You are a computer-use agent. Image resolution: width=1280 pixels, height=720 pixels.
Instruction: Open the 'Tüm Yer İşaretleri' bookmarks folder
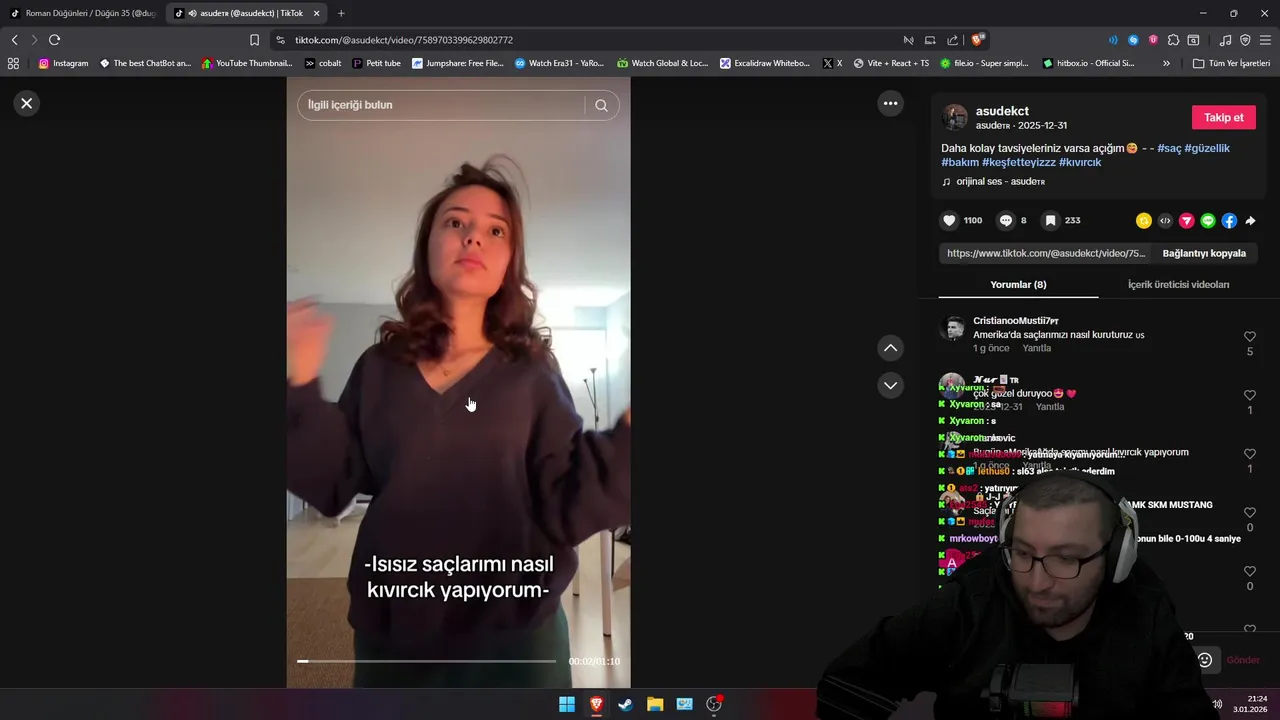(x=1231, y=63)
